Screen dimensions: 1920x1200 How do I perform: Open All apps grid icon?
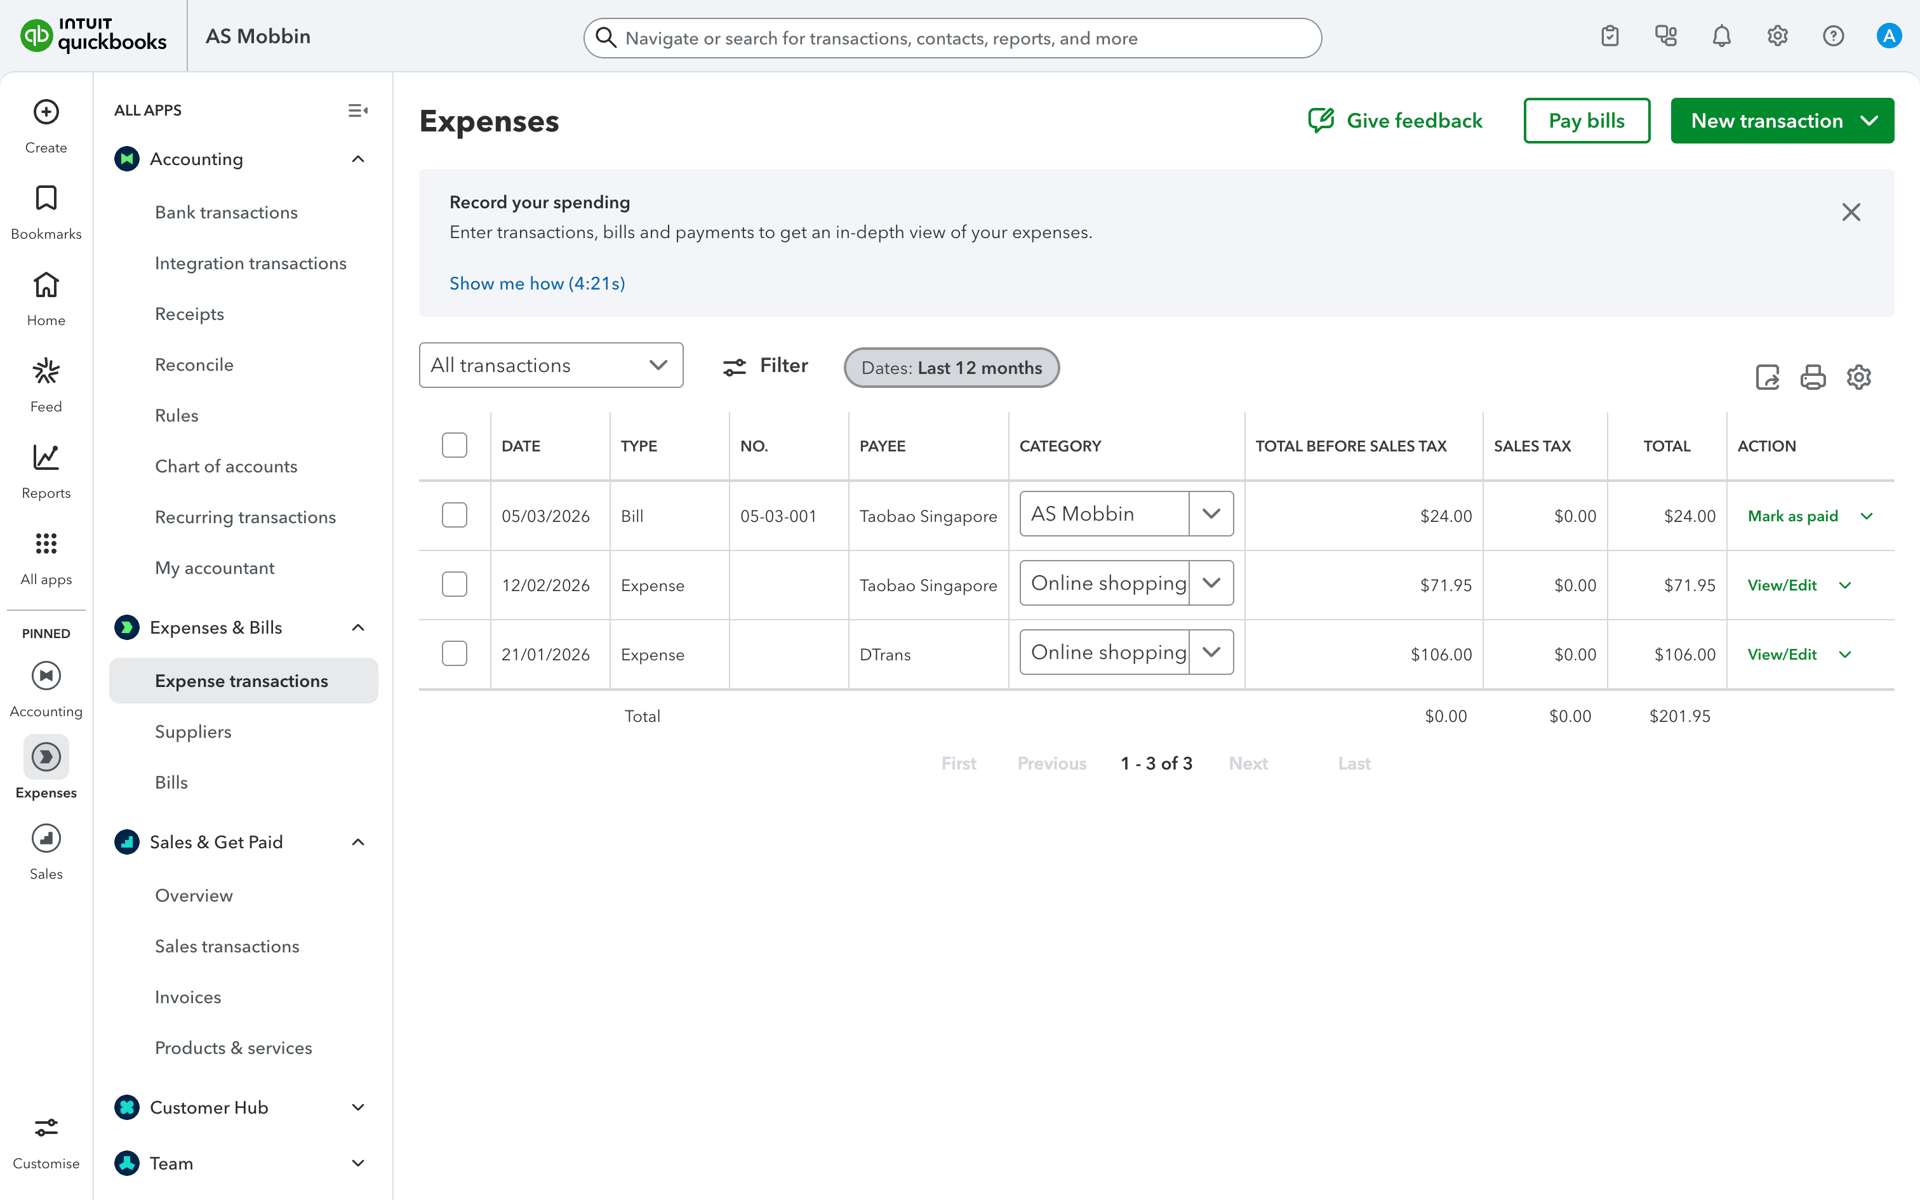(x=46, y=544)
